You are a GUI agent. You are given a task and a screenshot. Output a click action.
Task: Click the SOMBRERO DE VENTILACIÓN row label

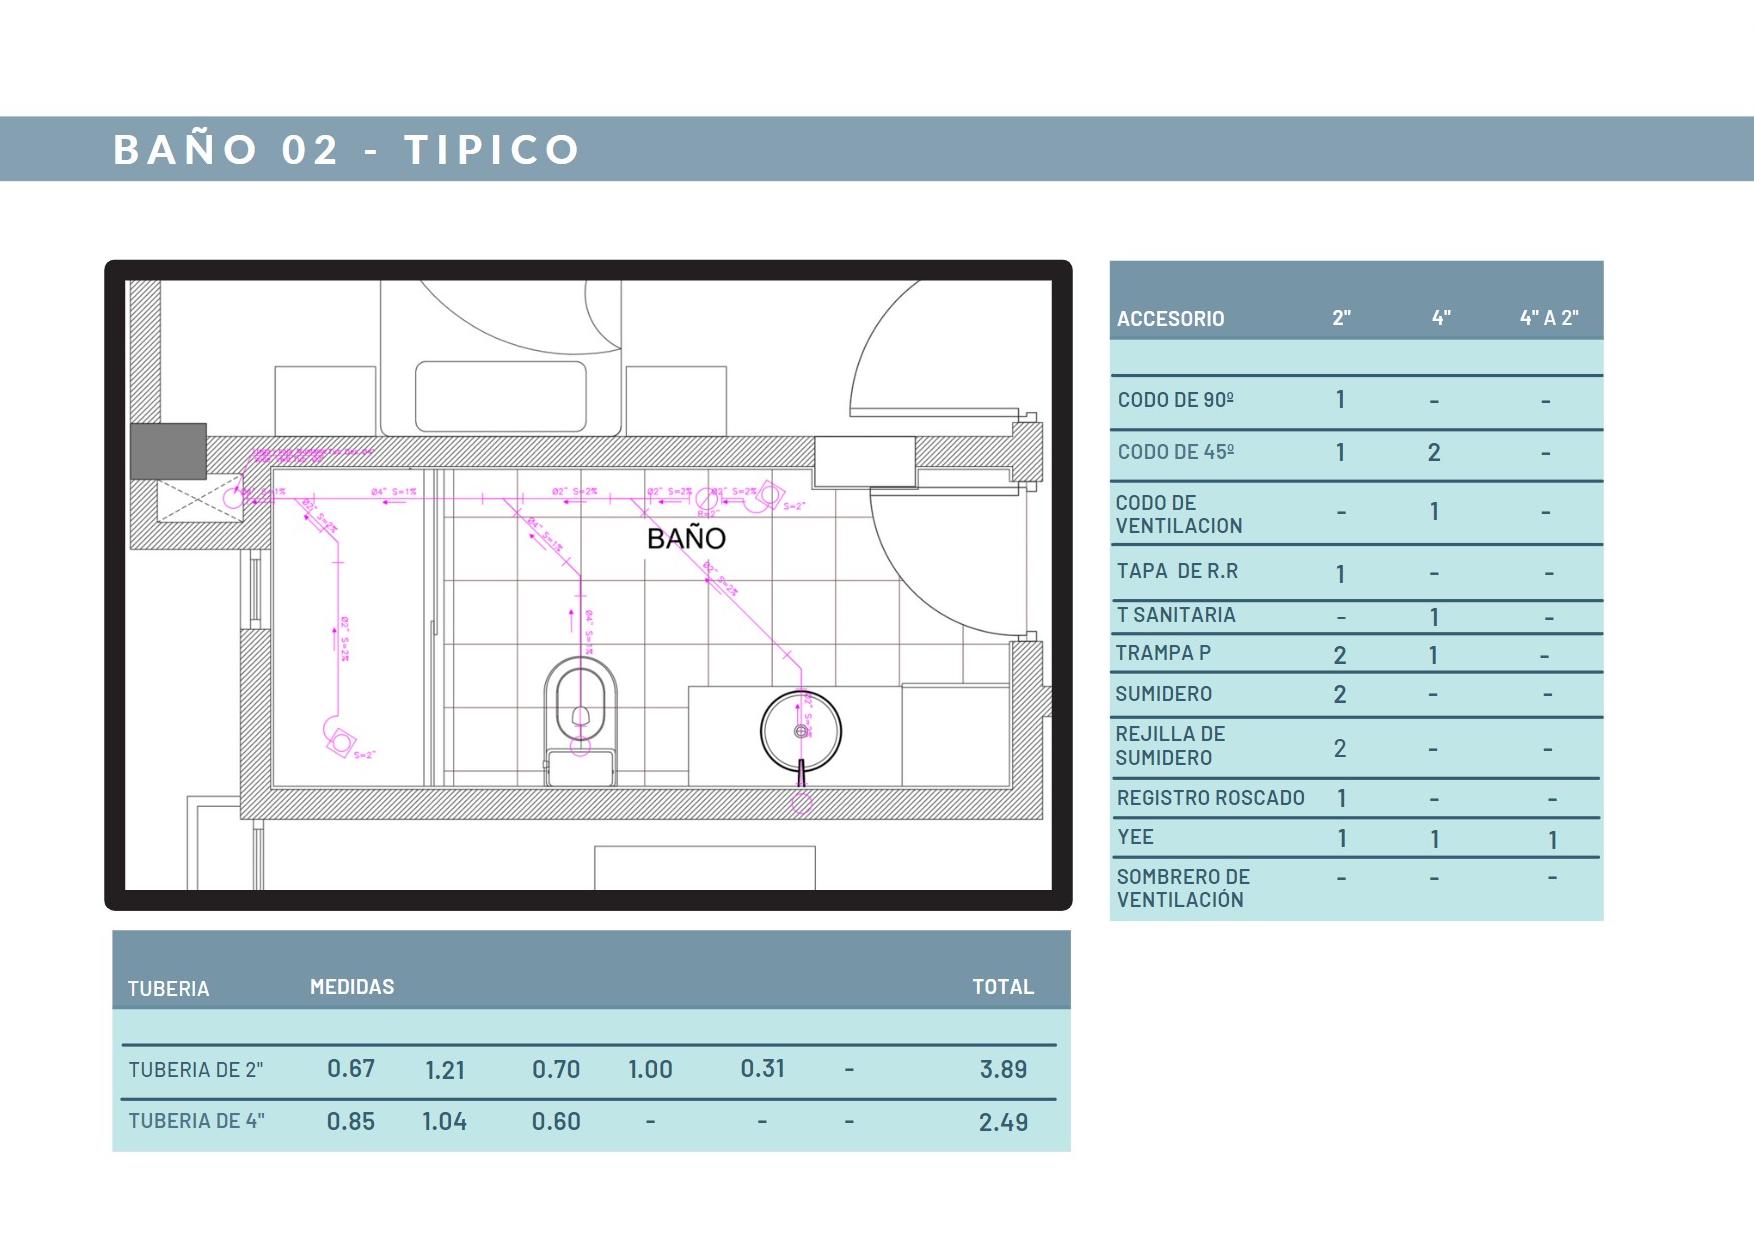(x=1183, y=888)
